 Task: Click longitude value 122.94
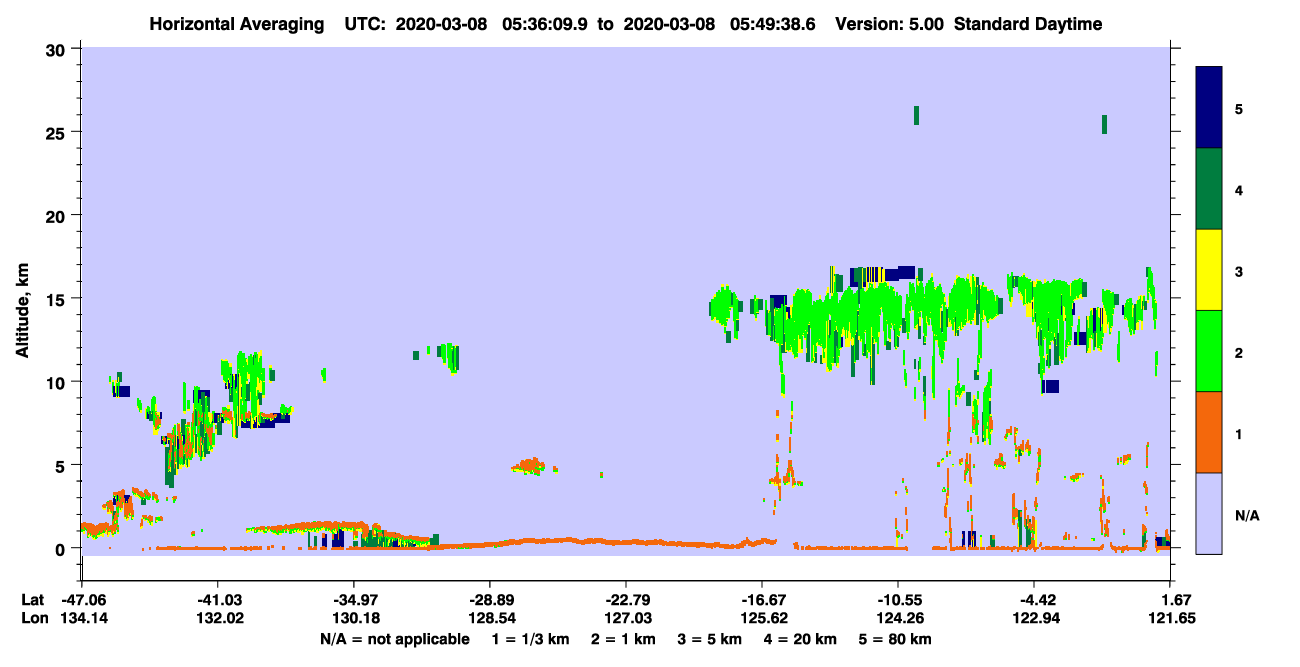coord(1034,618)
